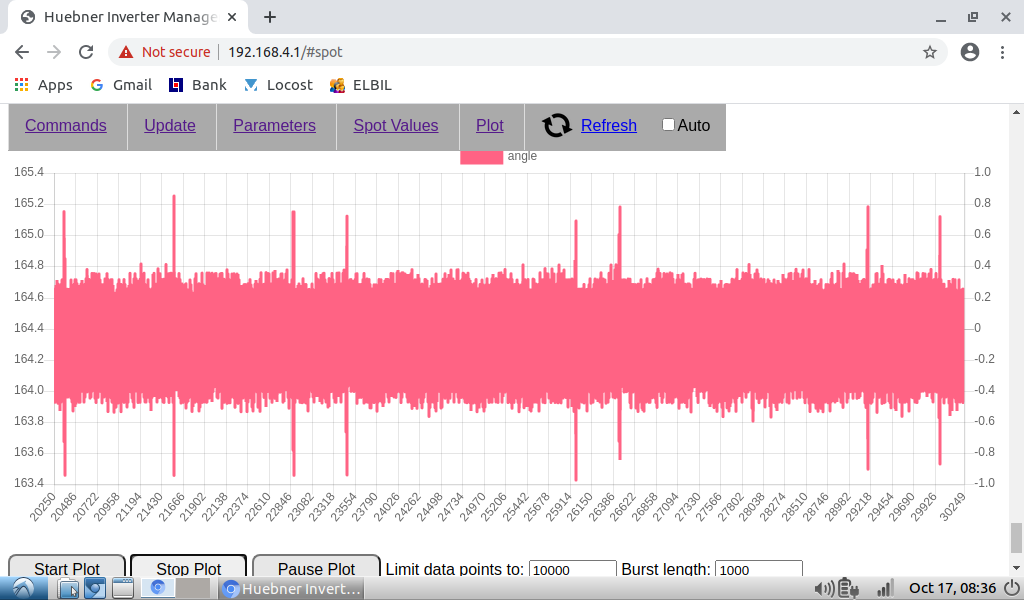
Task: Open the Commands tab
Action: click(x=66, y=125)
